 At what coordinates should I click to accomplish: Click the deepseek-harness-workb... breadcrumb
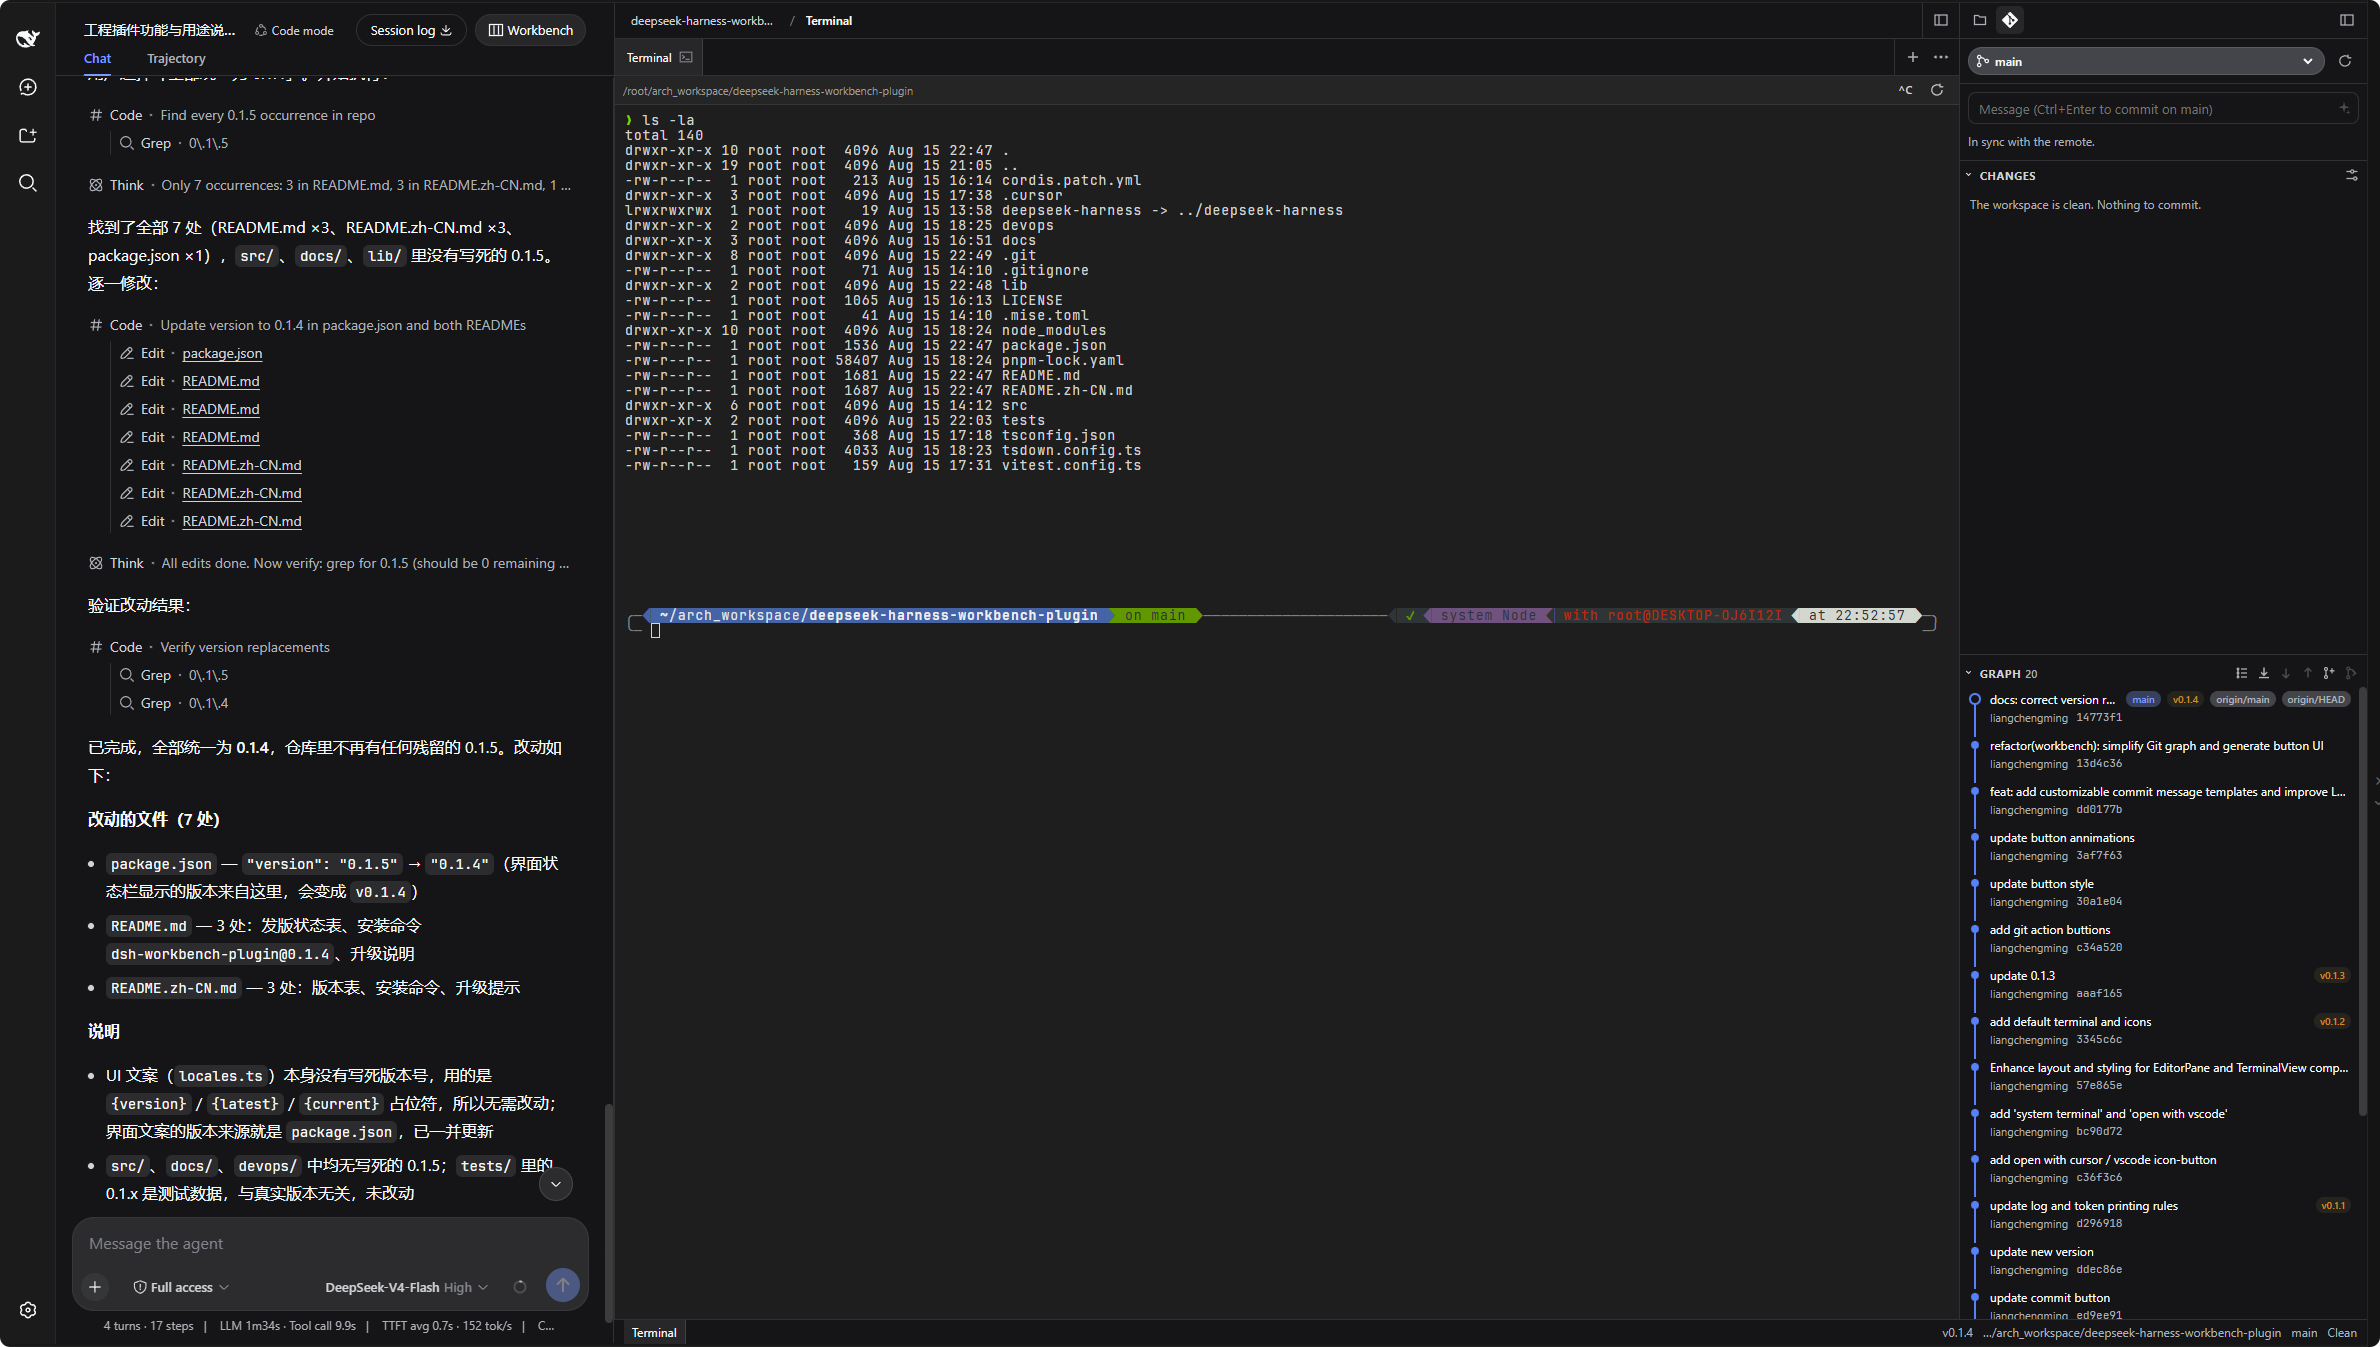pos(701,20)
